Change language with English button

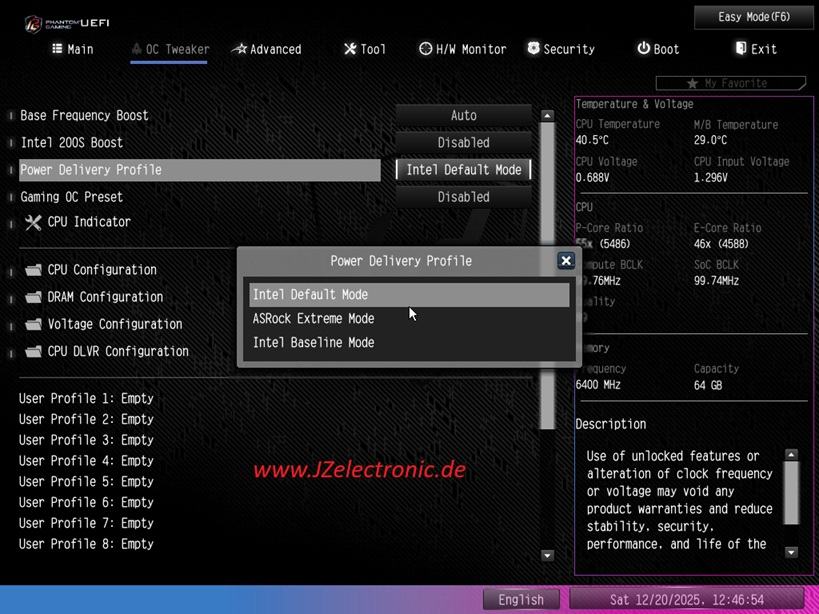[521, 599]
